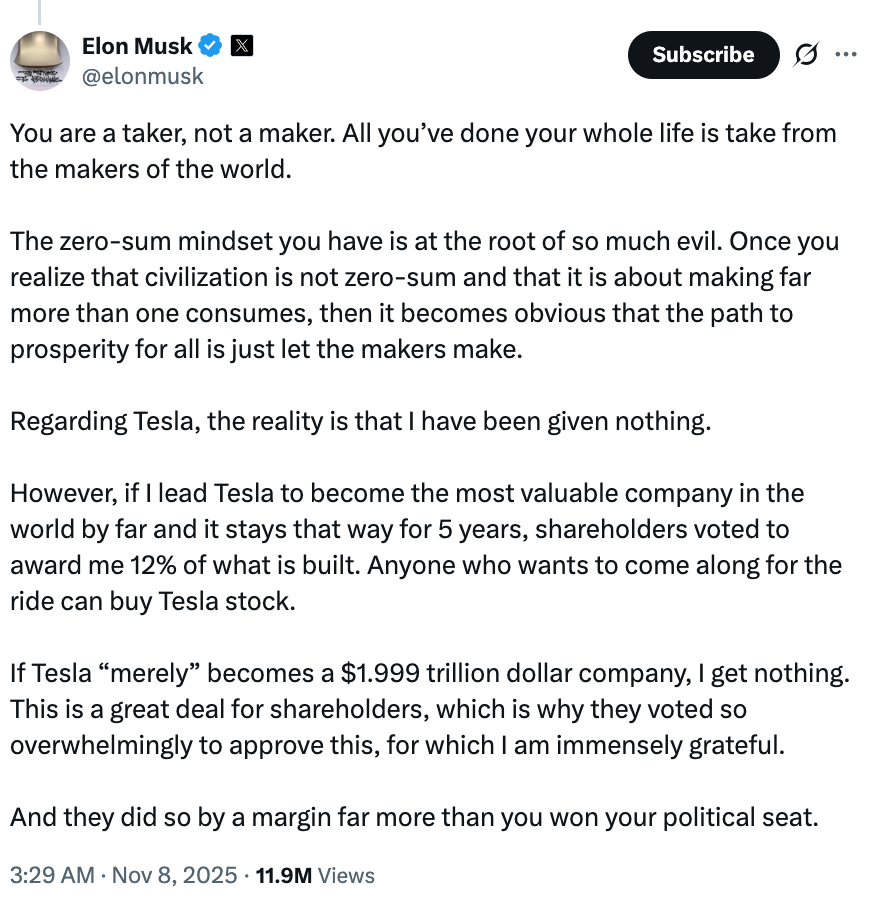Image resolution: width=882 pixels, height=910 pixels.
Task: Click the 11.9M Views counter
Action: coord(315,876)
